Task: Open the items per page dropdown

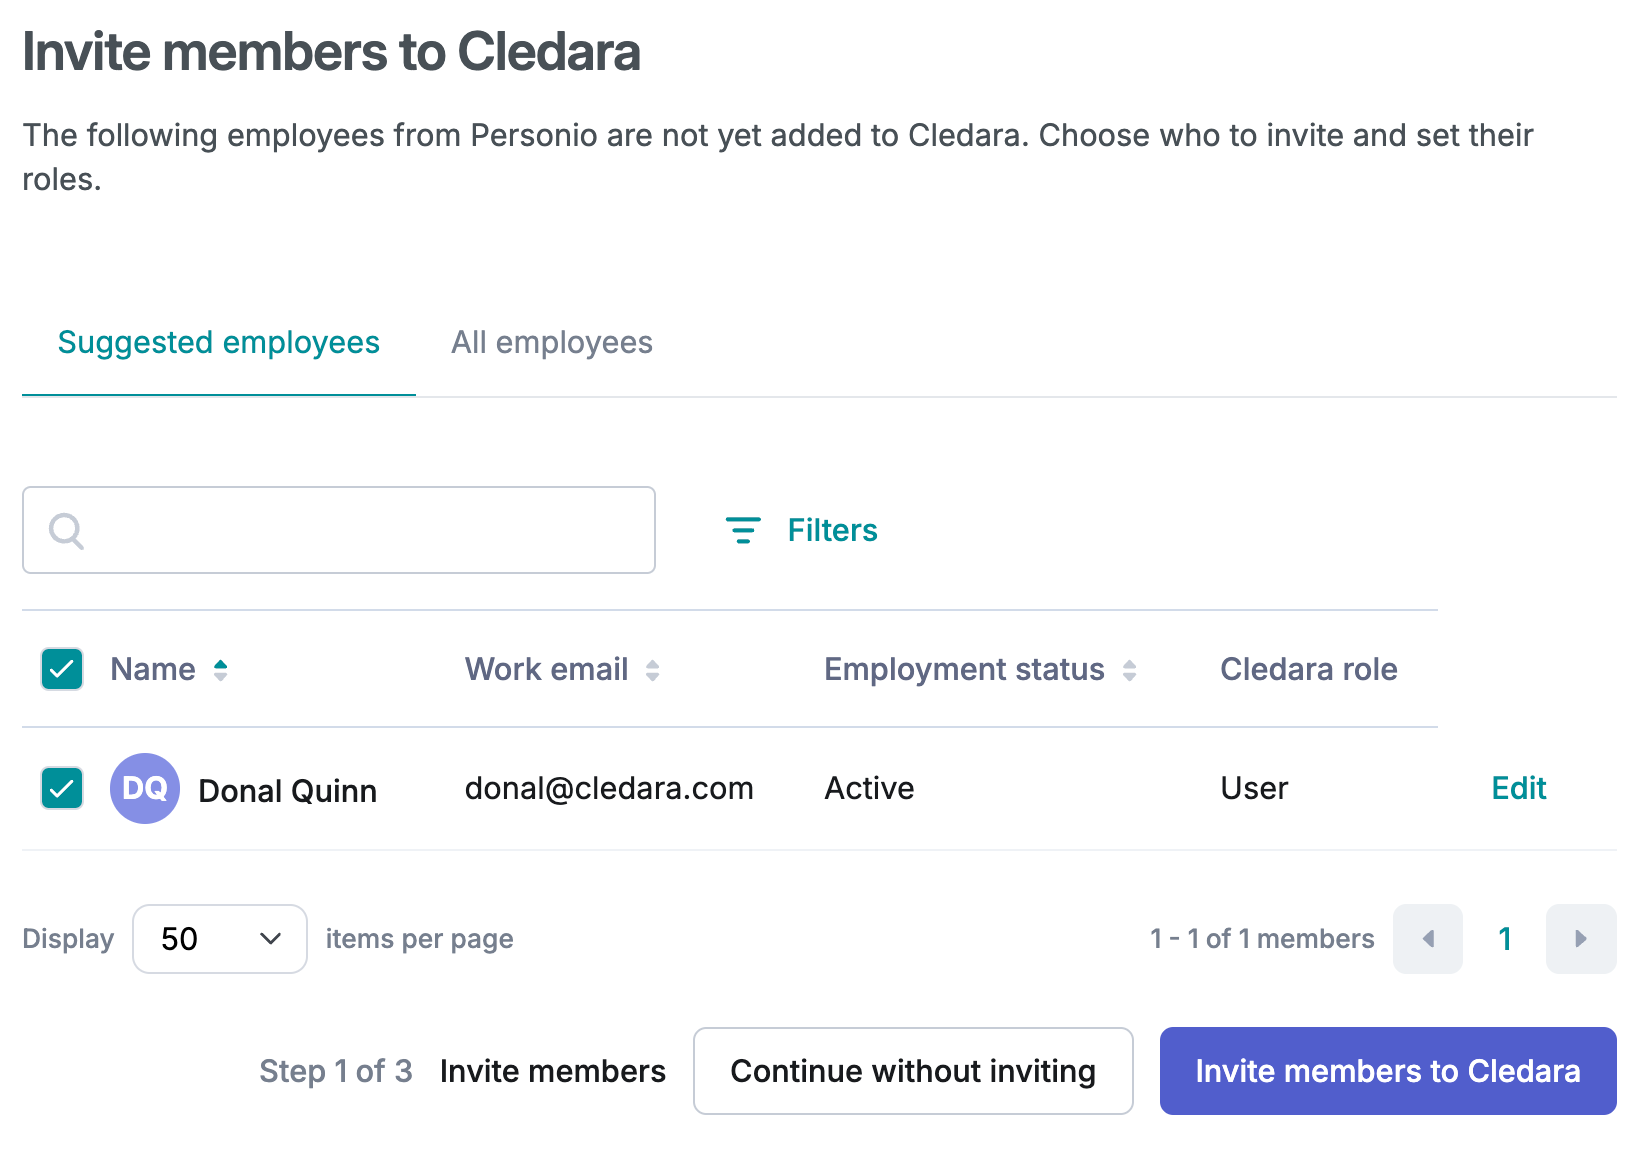Action: (220, 939)
